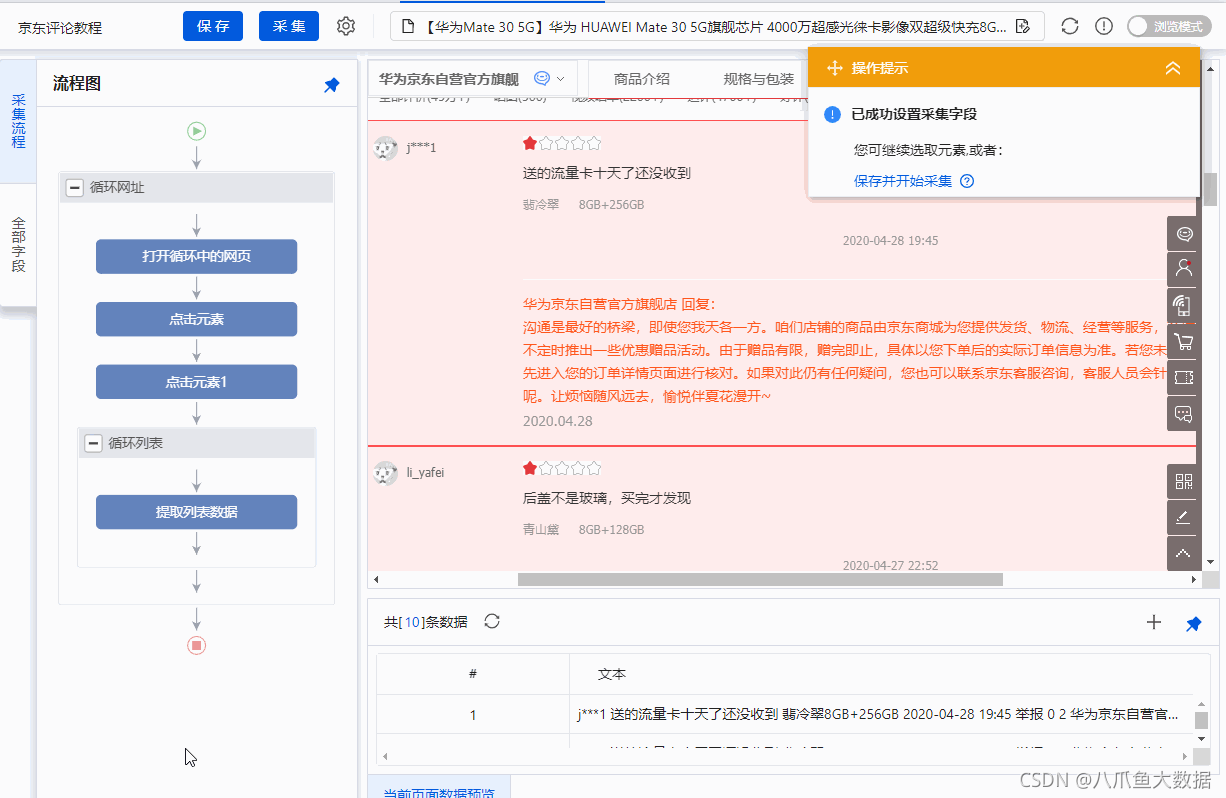This screenshot has width=1226, height=798.
Task: Click the edit-URL icon in address bar
Action: coord(1023,27)
